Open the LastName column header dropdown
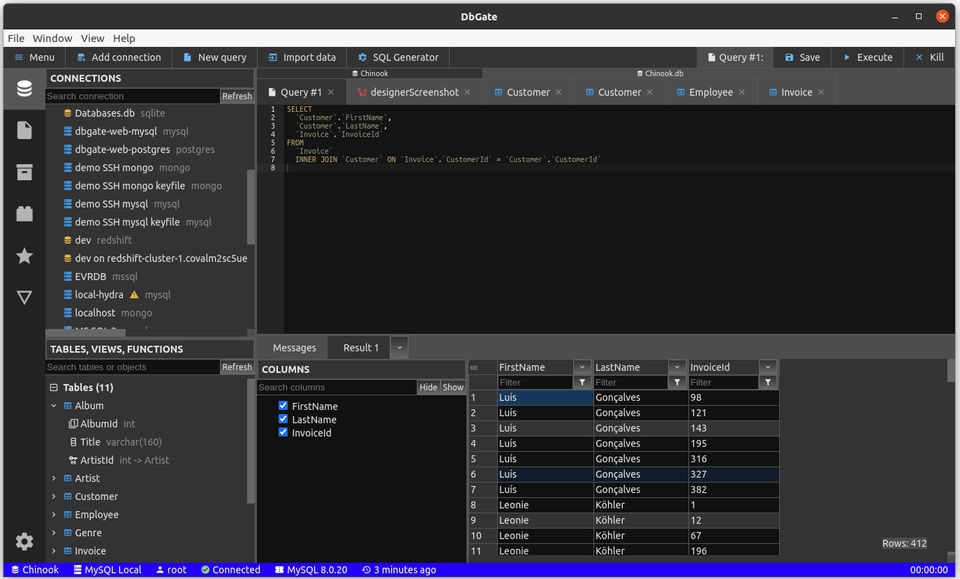 point(677,367)
